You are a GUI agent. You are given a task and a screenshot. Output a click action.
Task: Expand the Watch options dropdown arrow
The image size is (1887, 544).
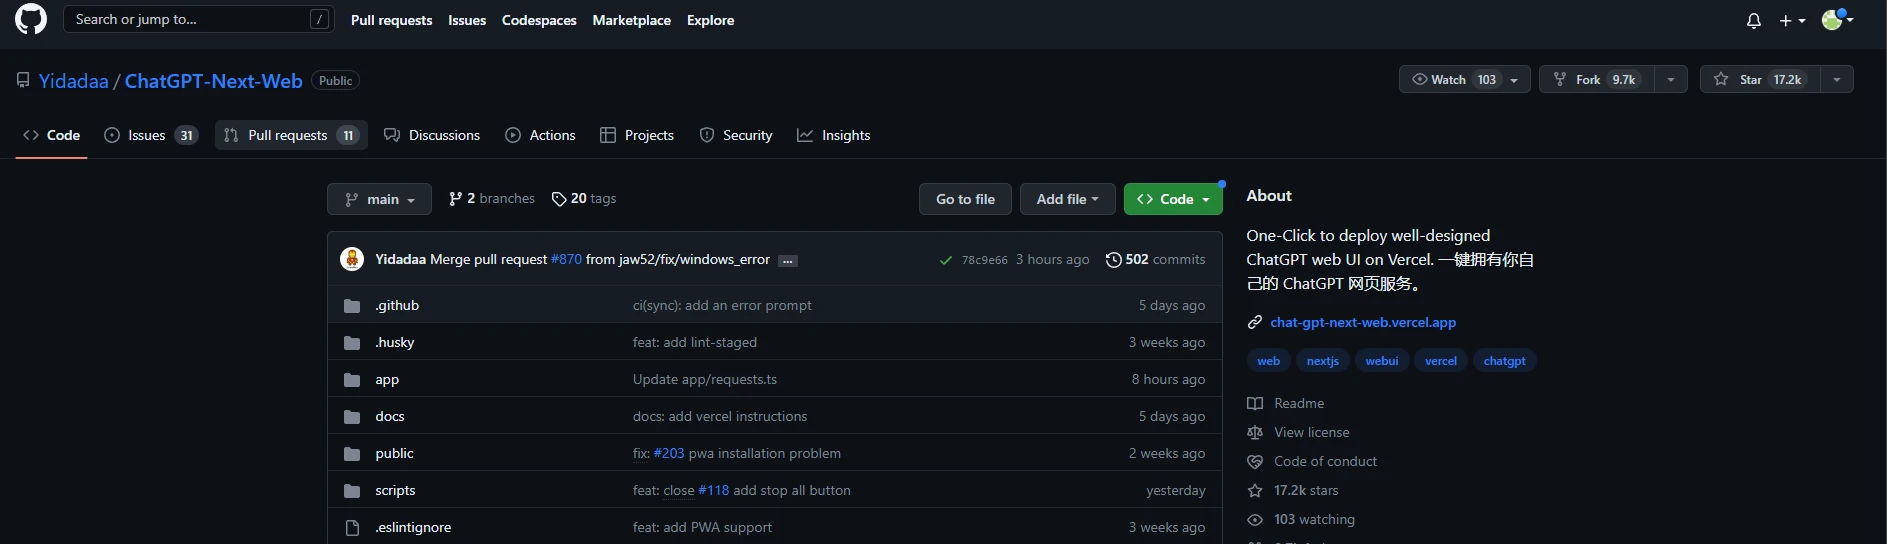[1515, 80]
